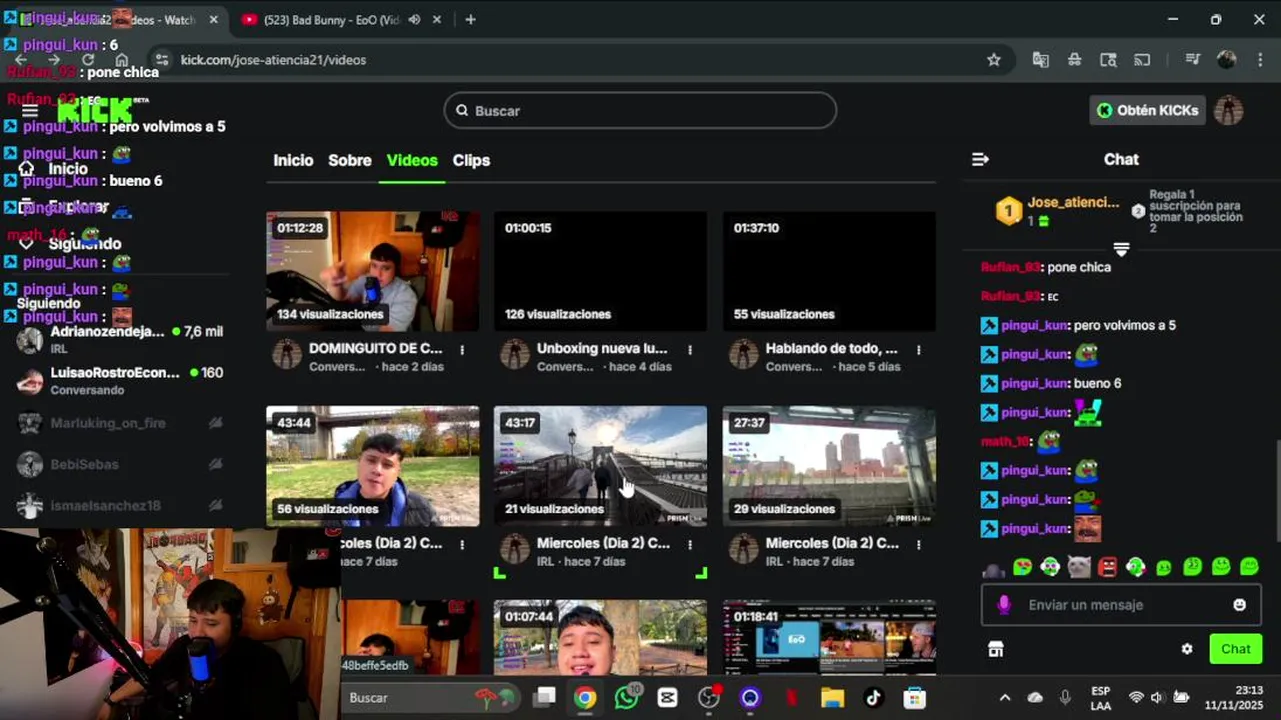1281x720 pixels.
Task: Switch to the Inicio tab
Action: tap(293, 160)
